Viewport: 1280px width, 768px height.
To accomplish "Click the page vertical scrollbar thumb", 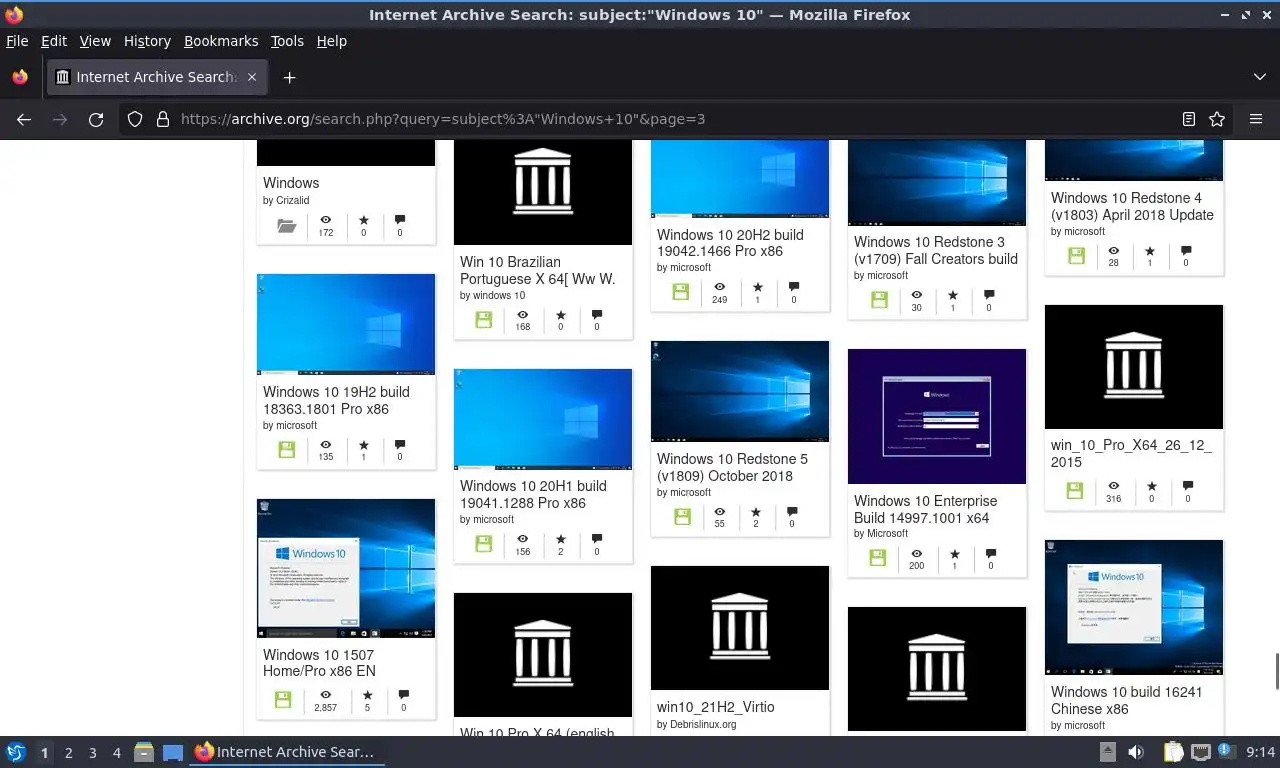I will point(1276,670).
